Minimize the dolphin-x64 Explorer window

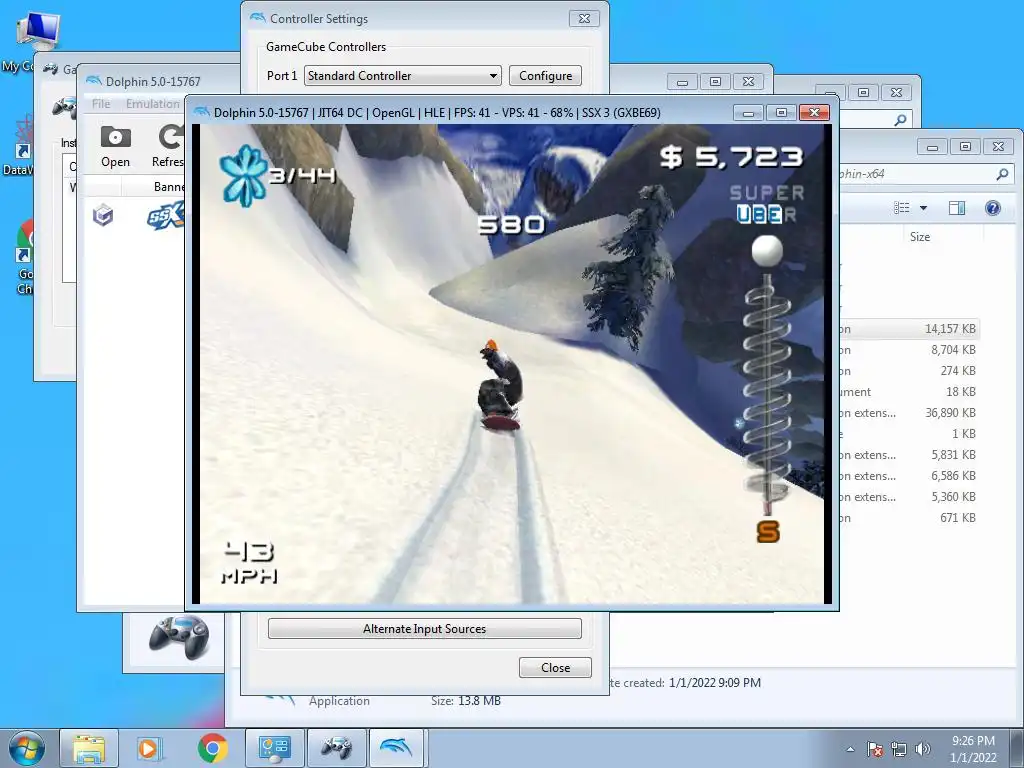pyautogui.click(x=932, y=147)
